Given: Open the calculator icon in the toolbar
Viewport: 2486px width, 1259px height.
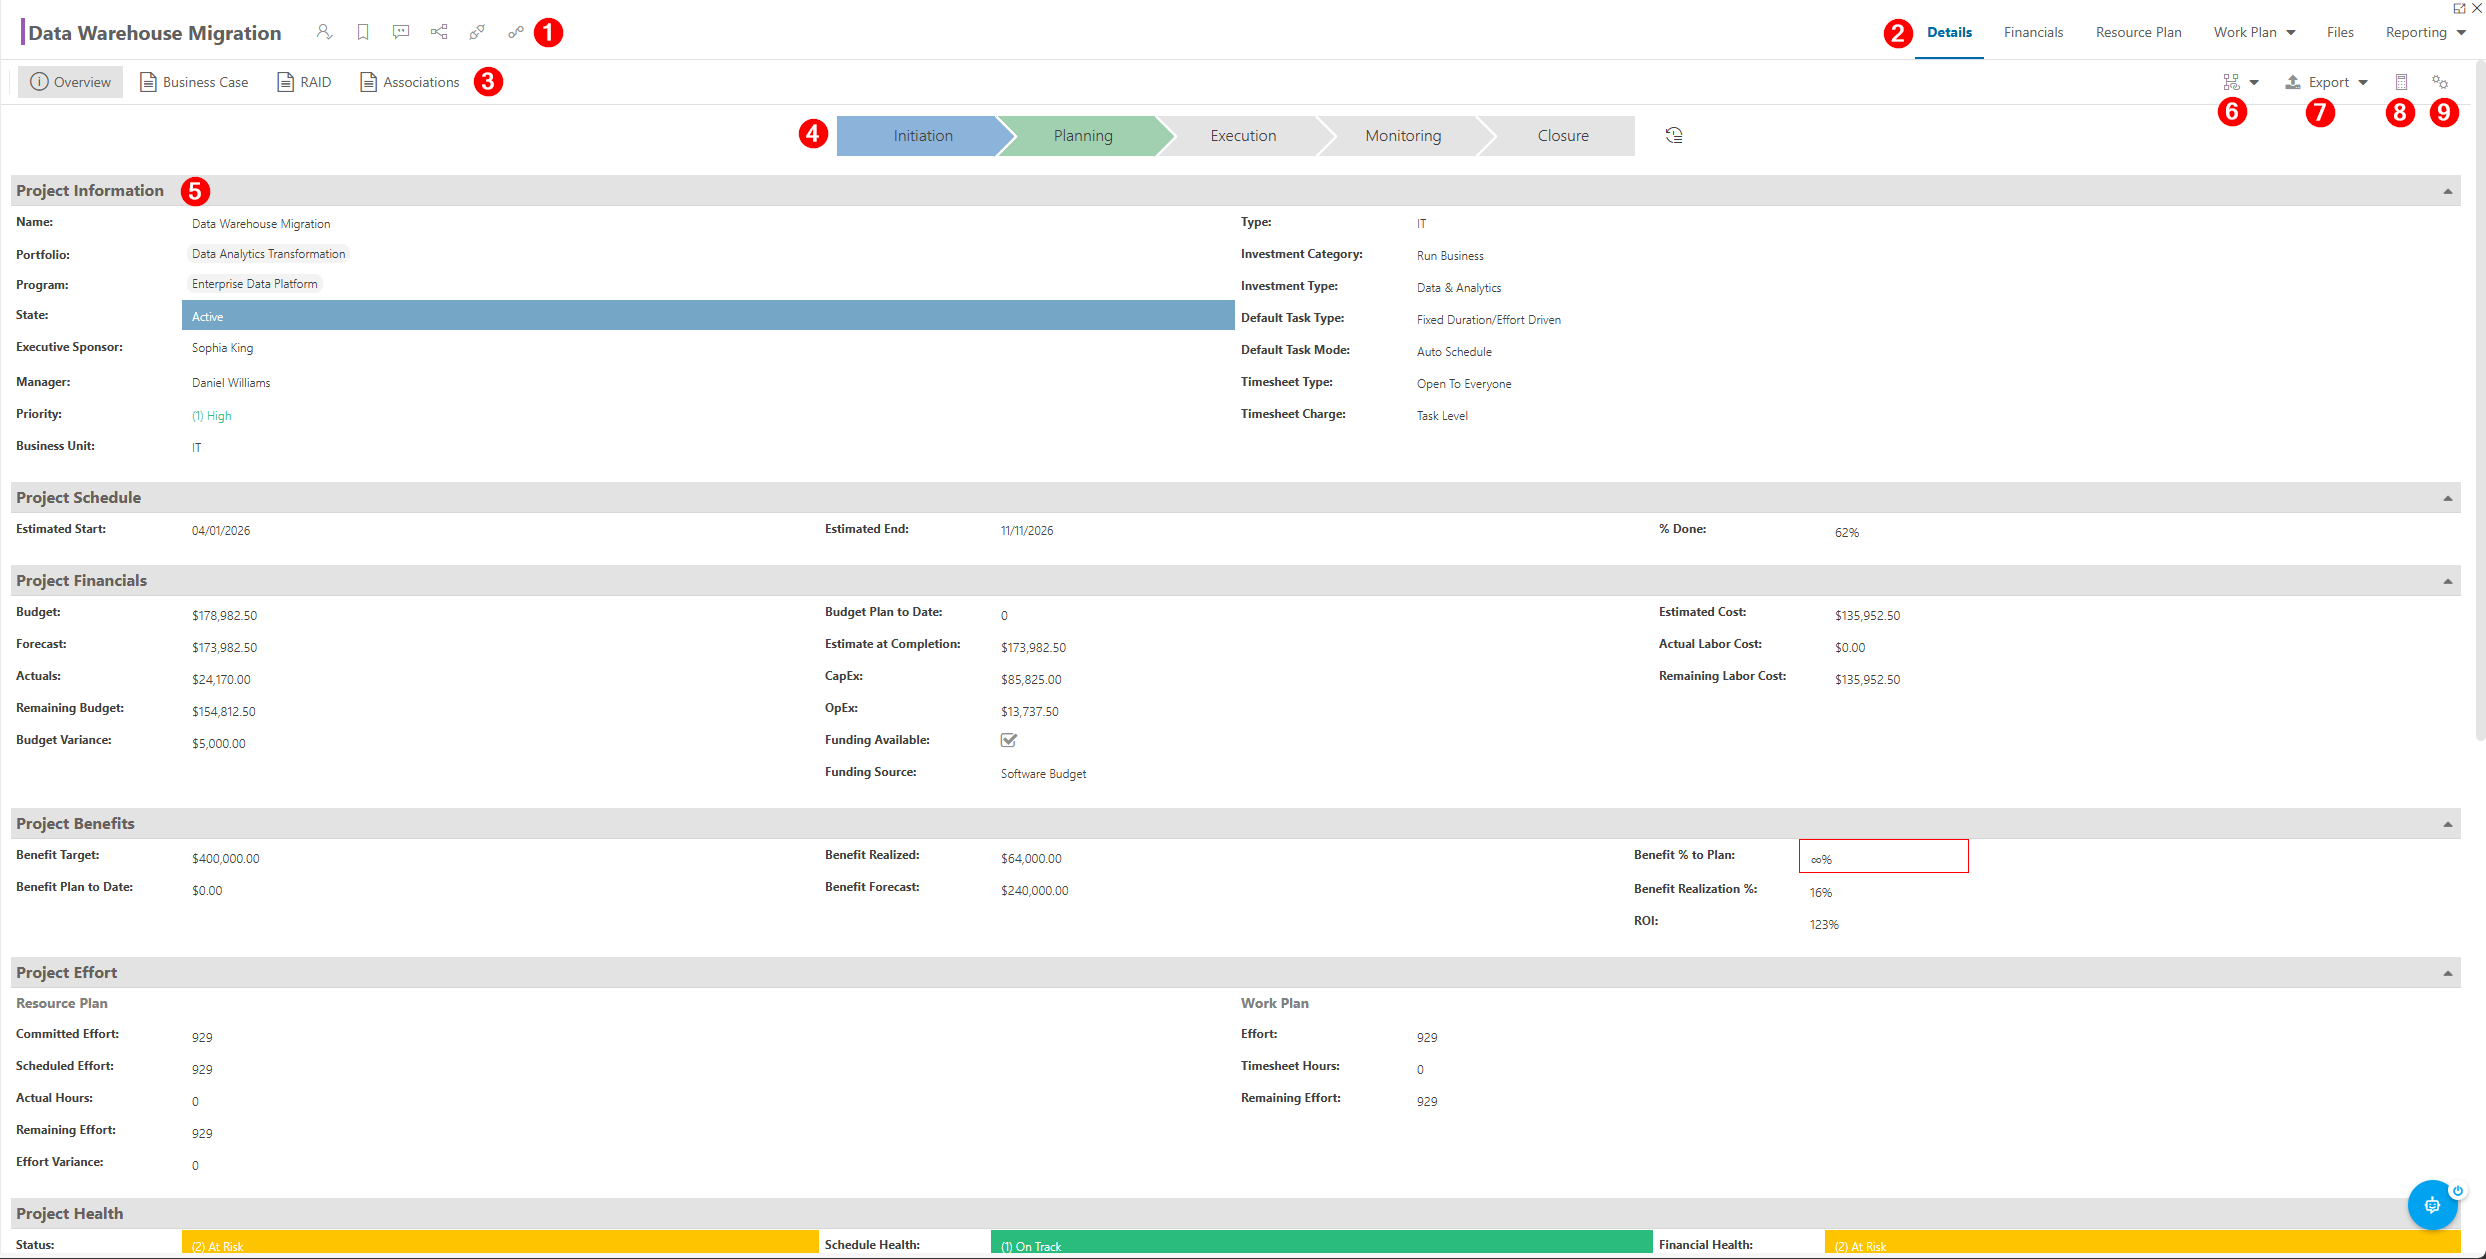Looking at the screenshot, I should [2401, 82].
